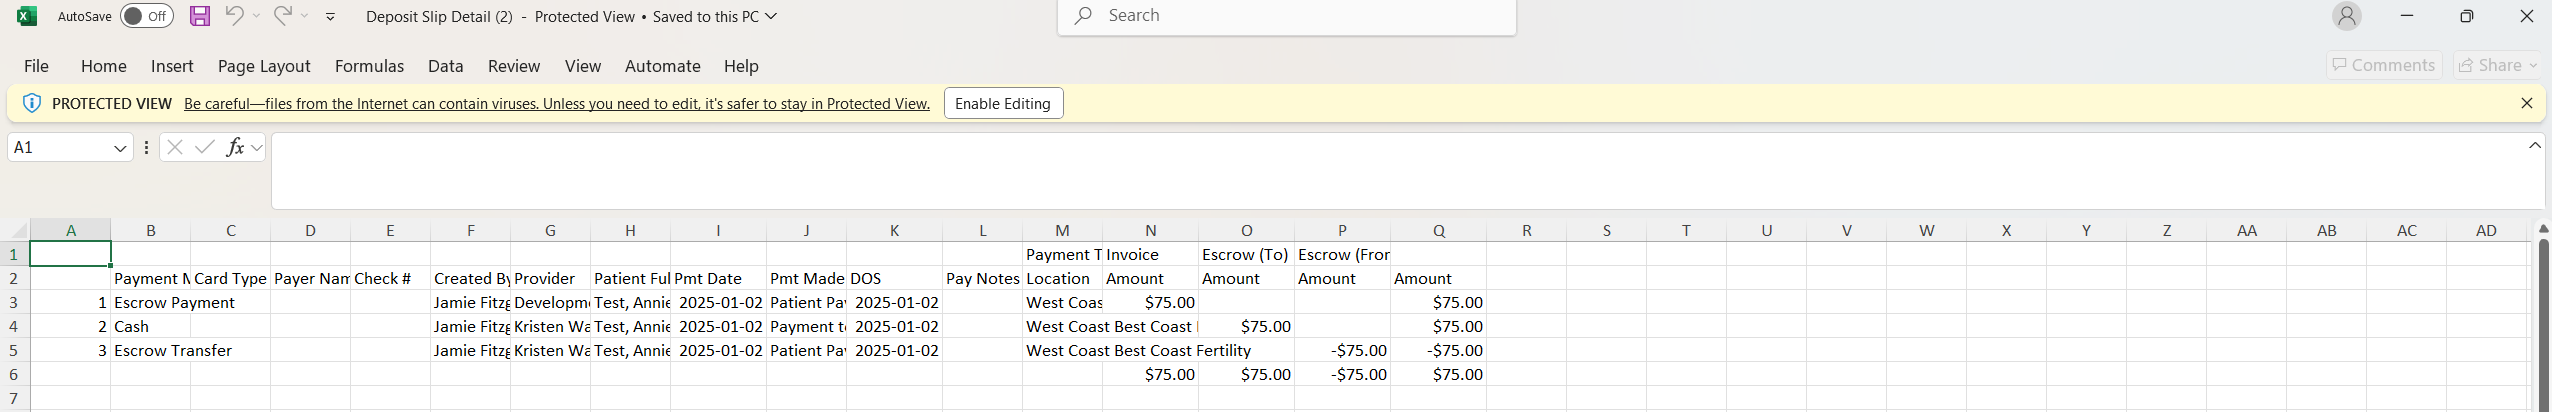This screenshot has height=412, width=2552.
Task: Follow the Protected View warning link
Action: [x=556, y=104]
